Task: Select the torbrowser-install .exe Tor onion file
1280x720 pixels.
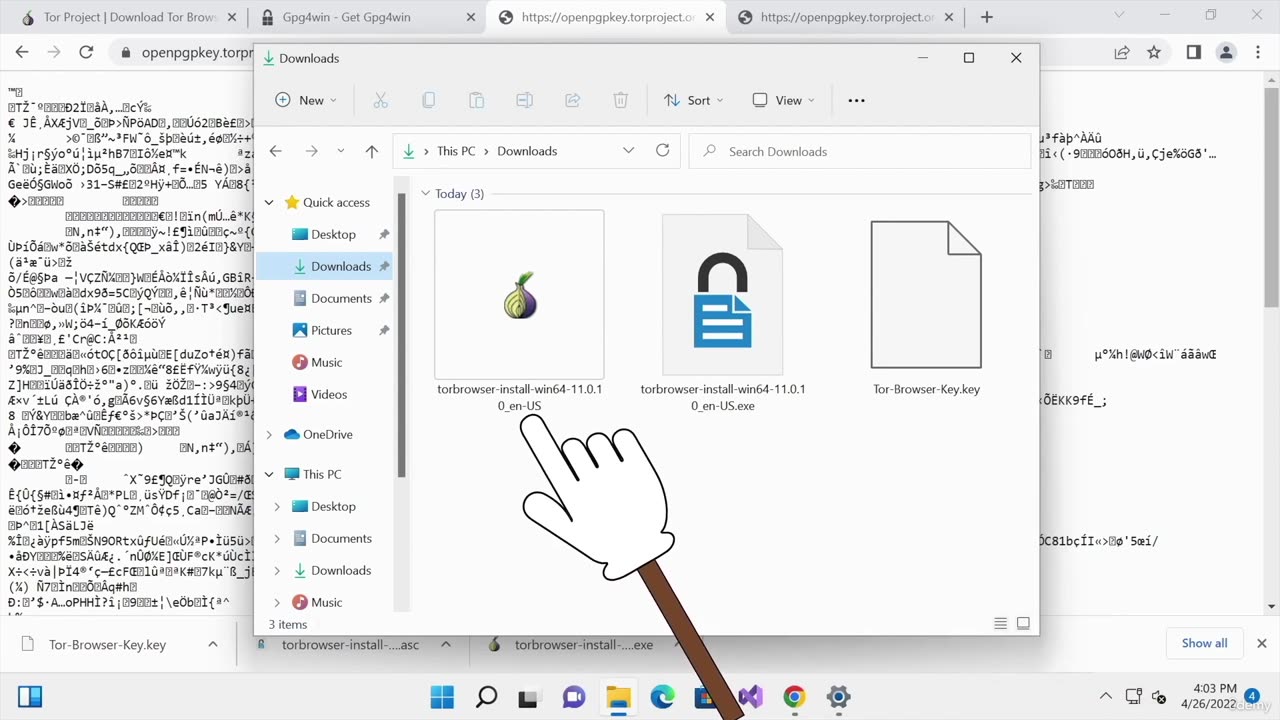Action: click(x=520, y=312)
